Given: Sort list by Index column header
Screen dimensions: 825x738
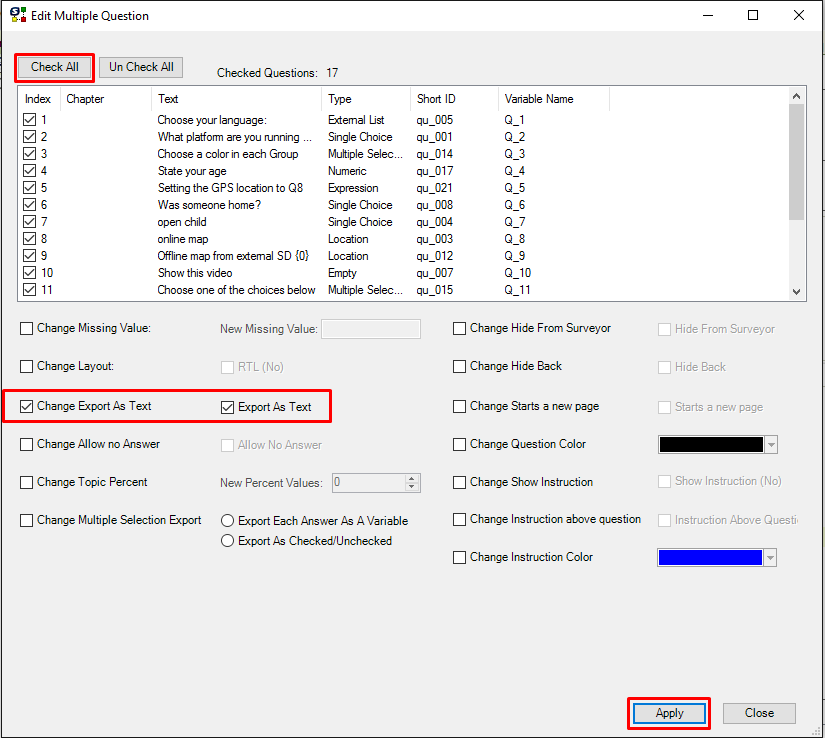Looking at the screenshot, I should (x=38, y=99).
